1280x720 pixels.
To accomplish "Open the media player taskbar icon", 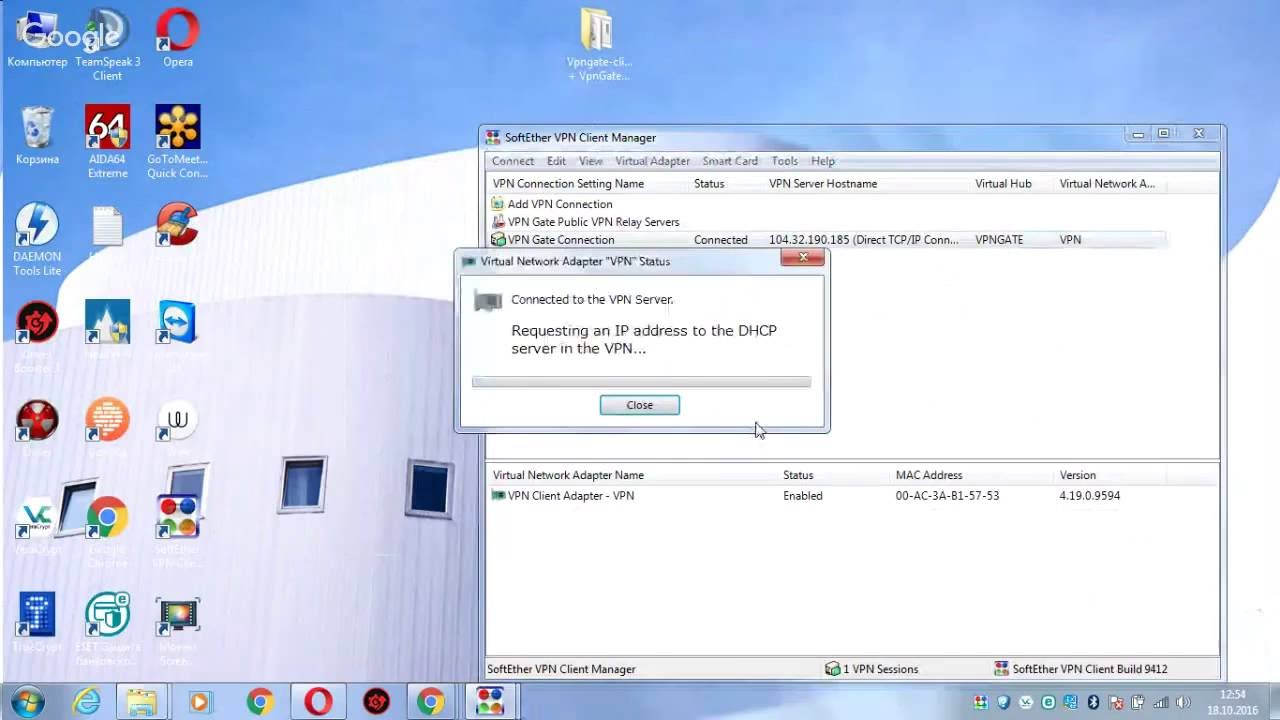I will click(x=199, y=702).
